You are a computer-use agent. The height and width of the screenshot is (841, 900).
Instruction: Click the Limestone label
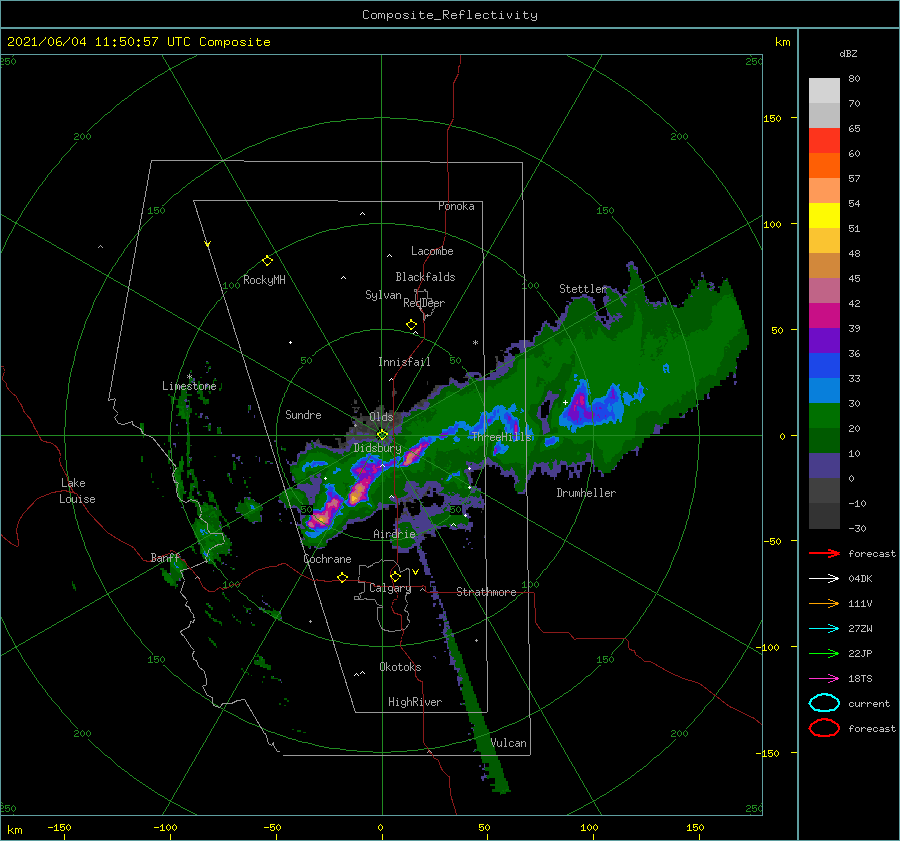coord(189,386)
